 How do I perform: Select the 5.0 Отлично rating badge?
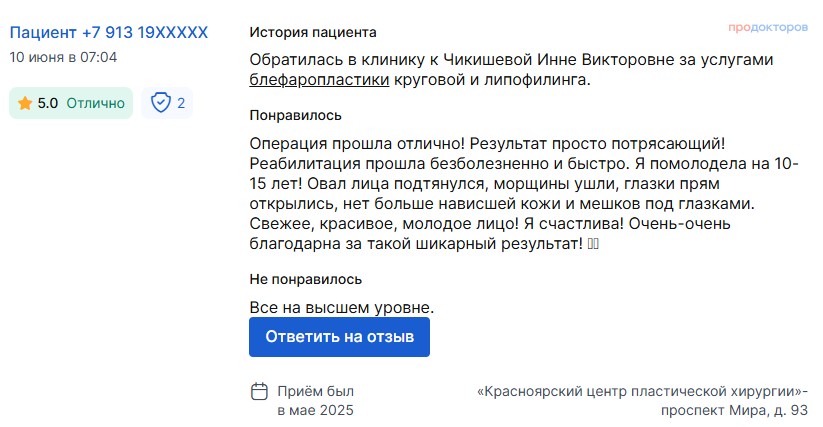[71, 103]
